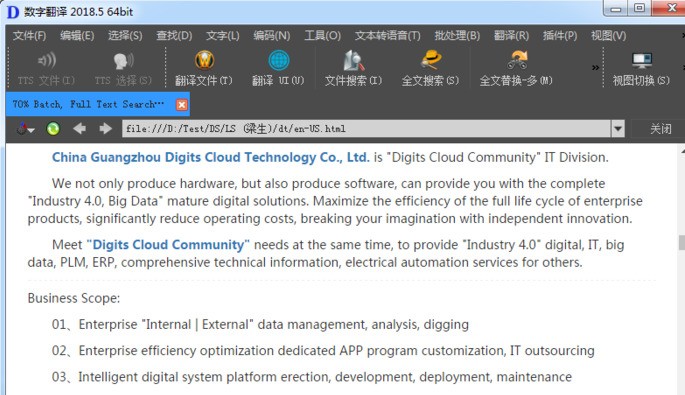The height and width of the screenshot is (395, 685).
Task: Click the line starting "01、Enterprise"
Action: [x=260, y=324]
